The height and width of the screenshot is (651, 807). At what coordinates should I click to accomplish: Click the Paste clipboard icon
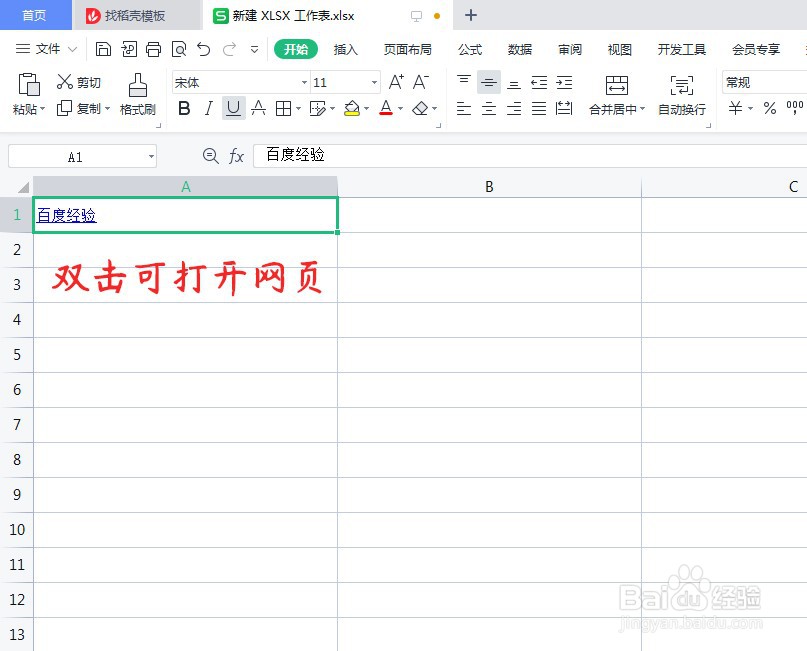point(29,84)
